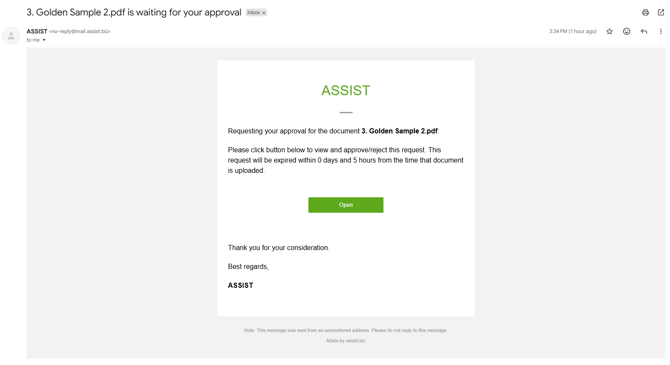
Task: Print this email with the printer icon
Action: (645, 12)
